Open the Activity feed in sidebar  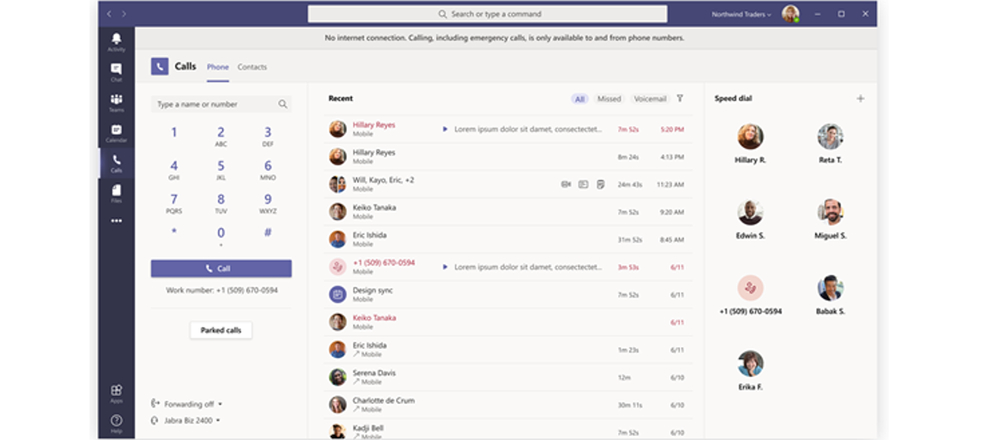(116, 42)
